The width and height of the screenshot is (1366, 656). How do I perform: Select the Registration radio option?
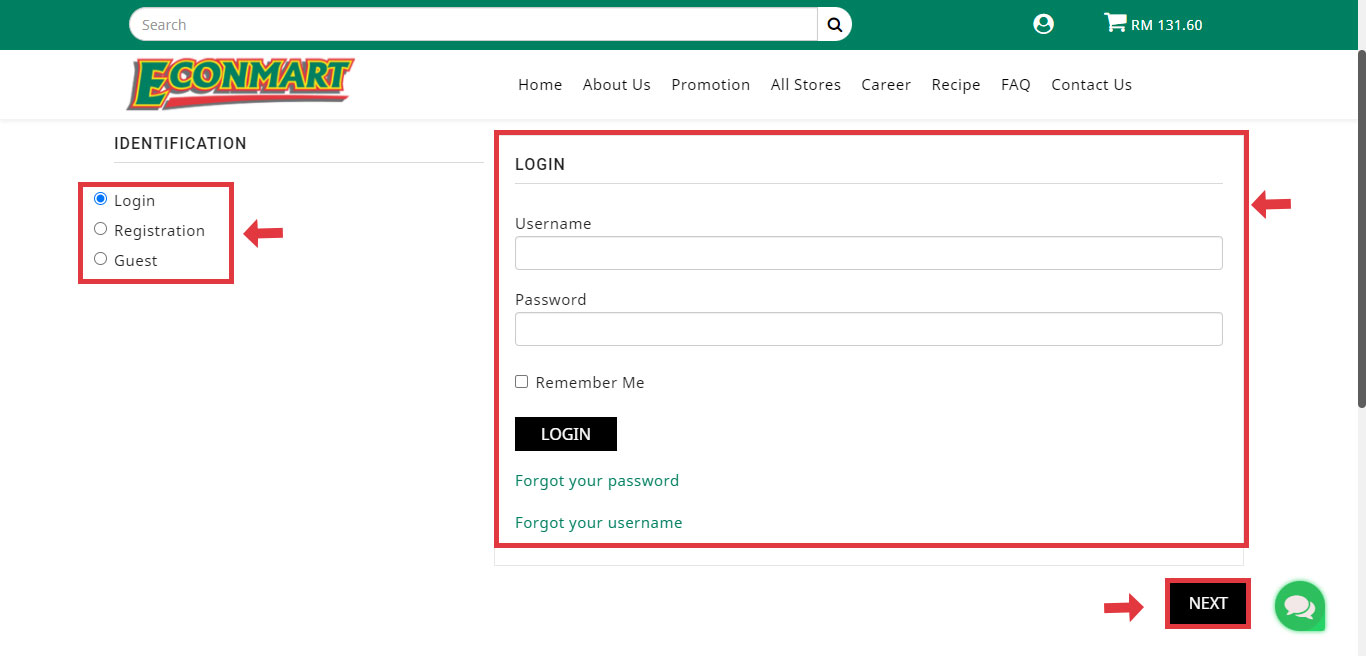[100, 229]
